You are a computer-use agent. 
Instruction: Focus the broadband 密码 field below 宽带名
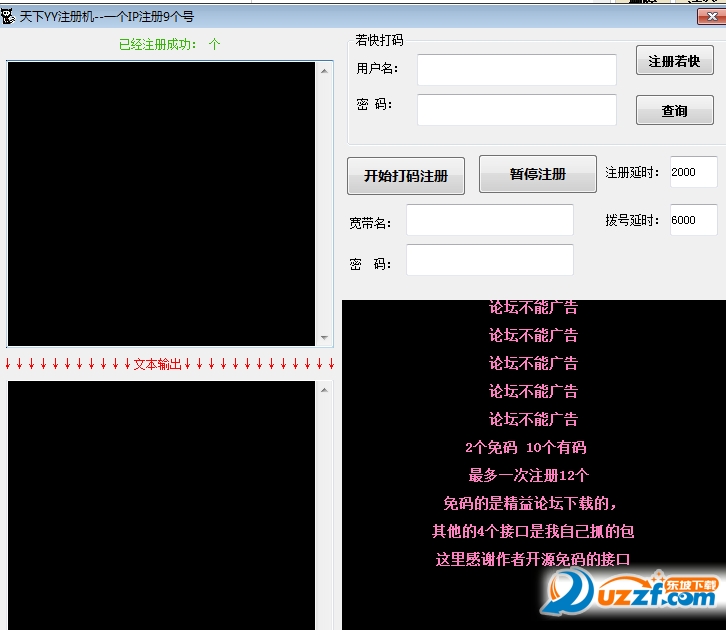tap(490, 260)
